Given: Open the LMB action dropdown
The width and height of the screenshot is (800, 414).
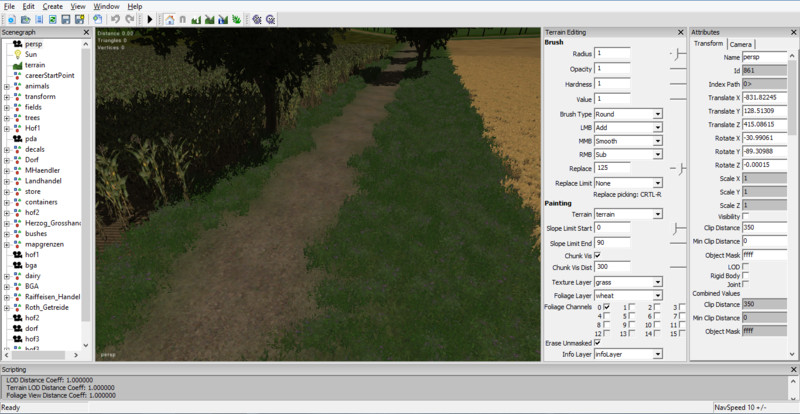Looking at the screenshot, I should [x=628, y=127].
